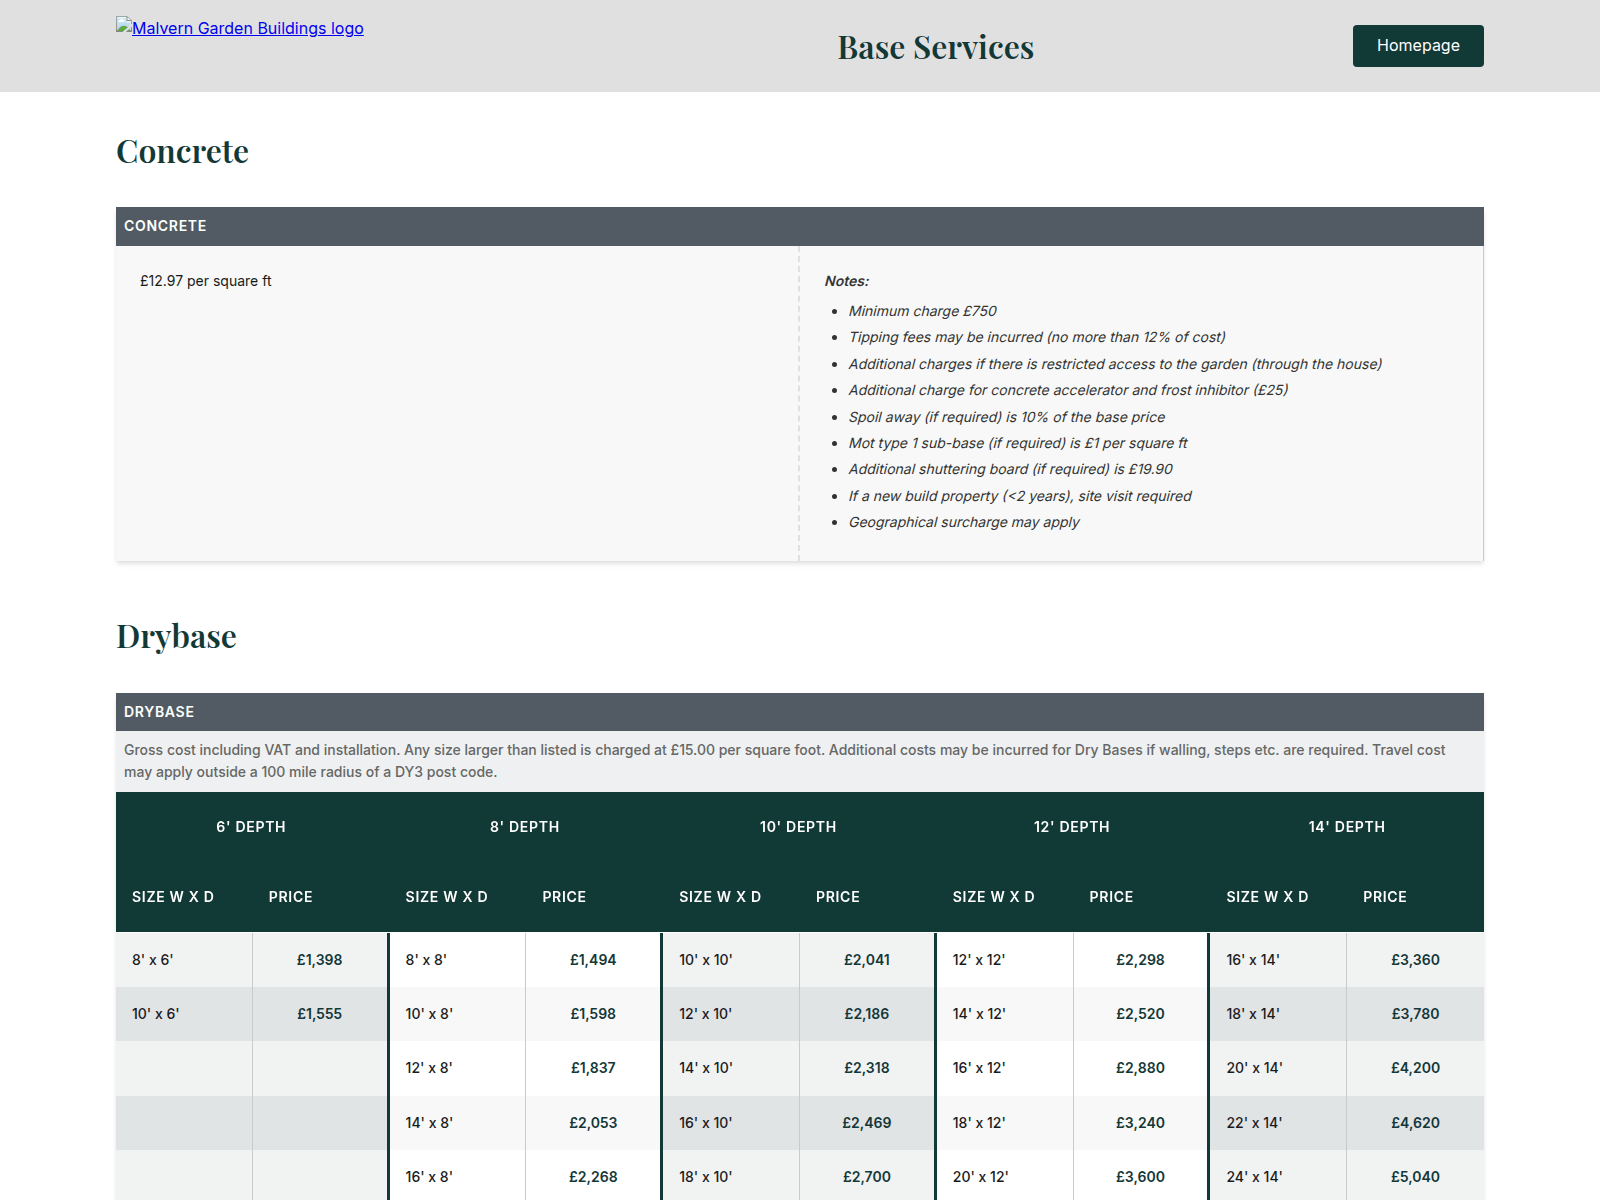Select the £2,318 price cell

tap(867, 1068)
